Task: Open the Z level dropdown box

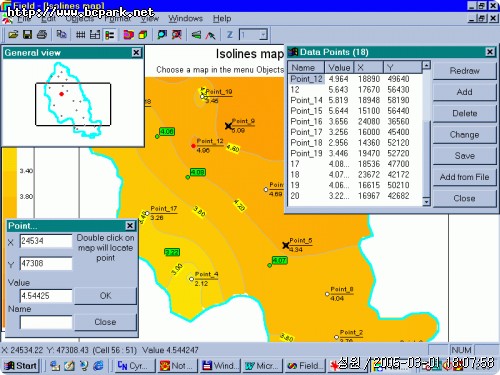Action: click(x=254, y=35)
